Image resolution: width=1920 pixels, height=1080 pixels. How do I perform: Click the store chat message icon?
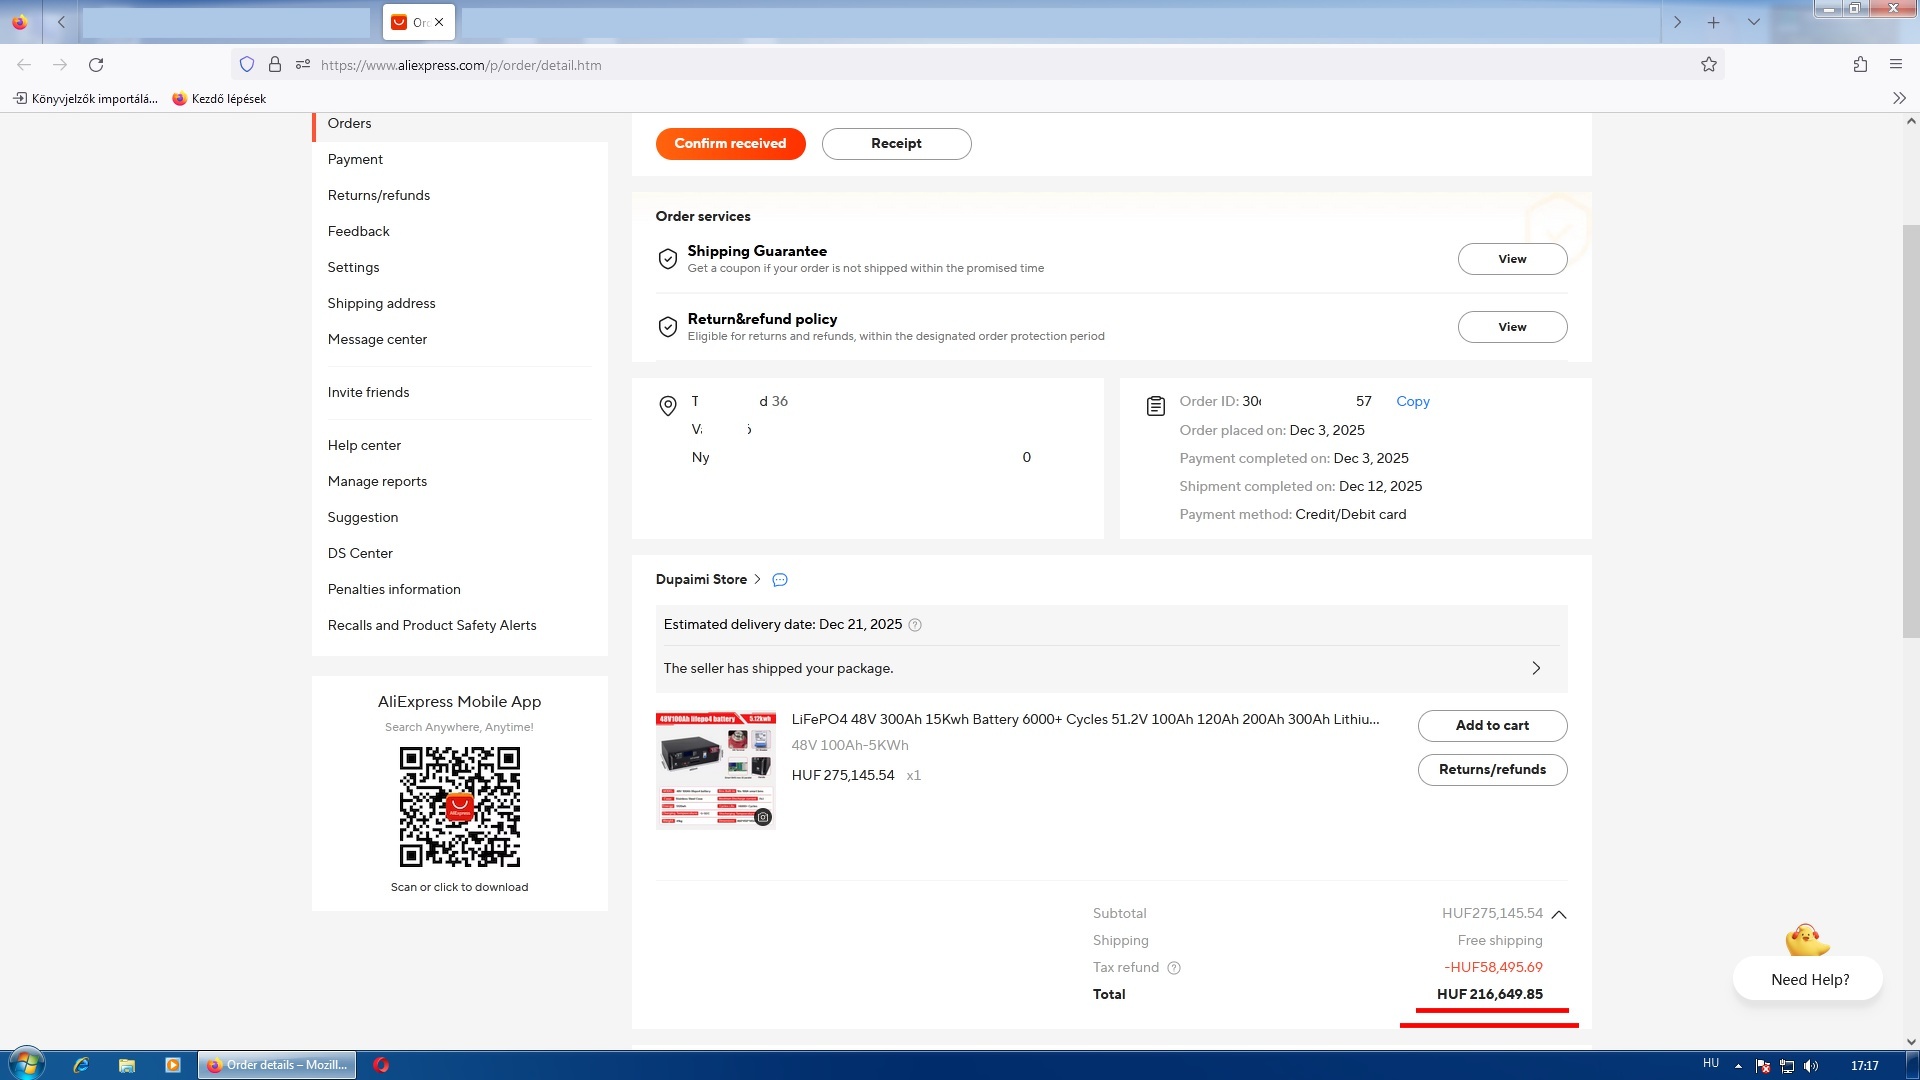(x=780, y=580)
